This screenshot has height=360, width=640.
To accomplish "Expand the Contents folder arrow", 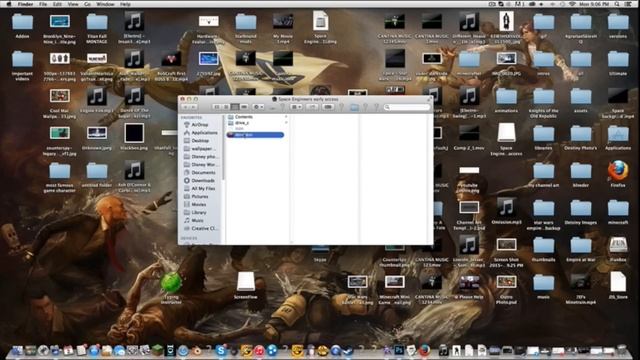I will pos(286,117).
